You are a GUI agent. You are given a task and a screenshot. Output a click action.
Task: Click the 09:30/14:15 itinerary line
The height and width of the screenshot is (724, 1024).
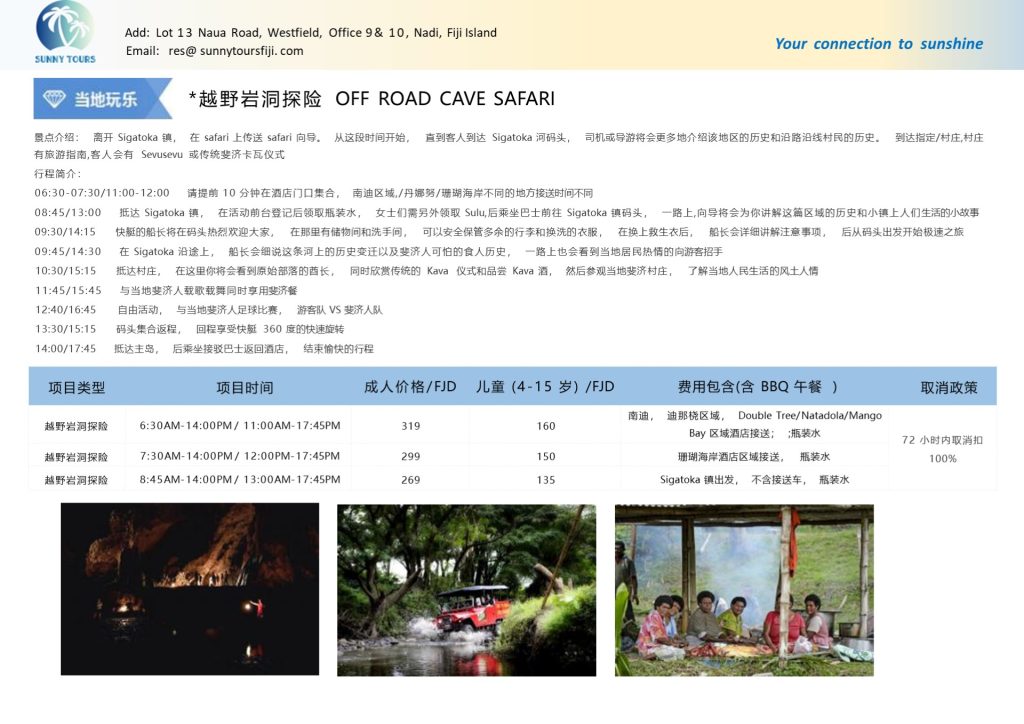(499, 232)
